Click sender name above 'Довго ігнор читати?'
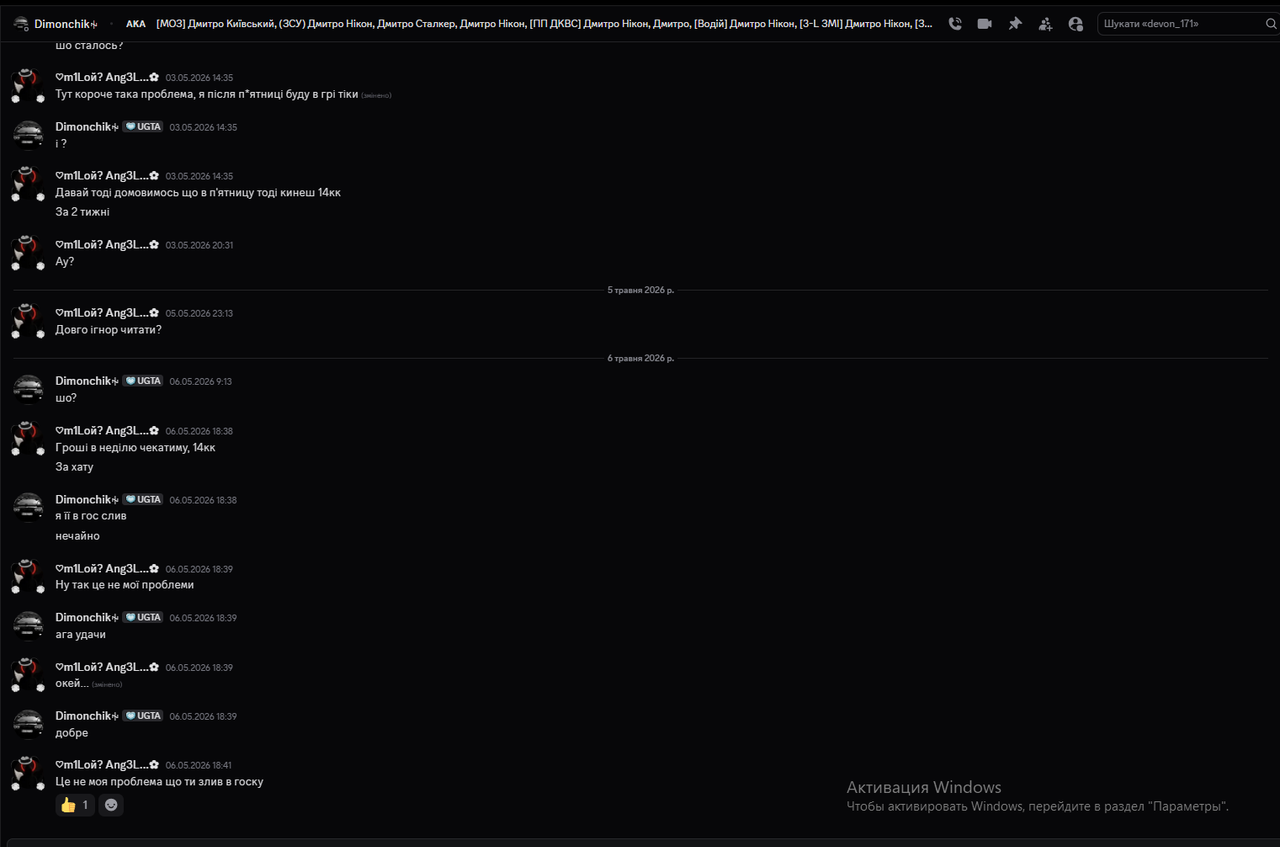This screenshot has width=1280, height=847. pyautogui.click(x=107, y=313)
